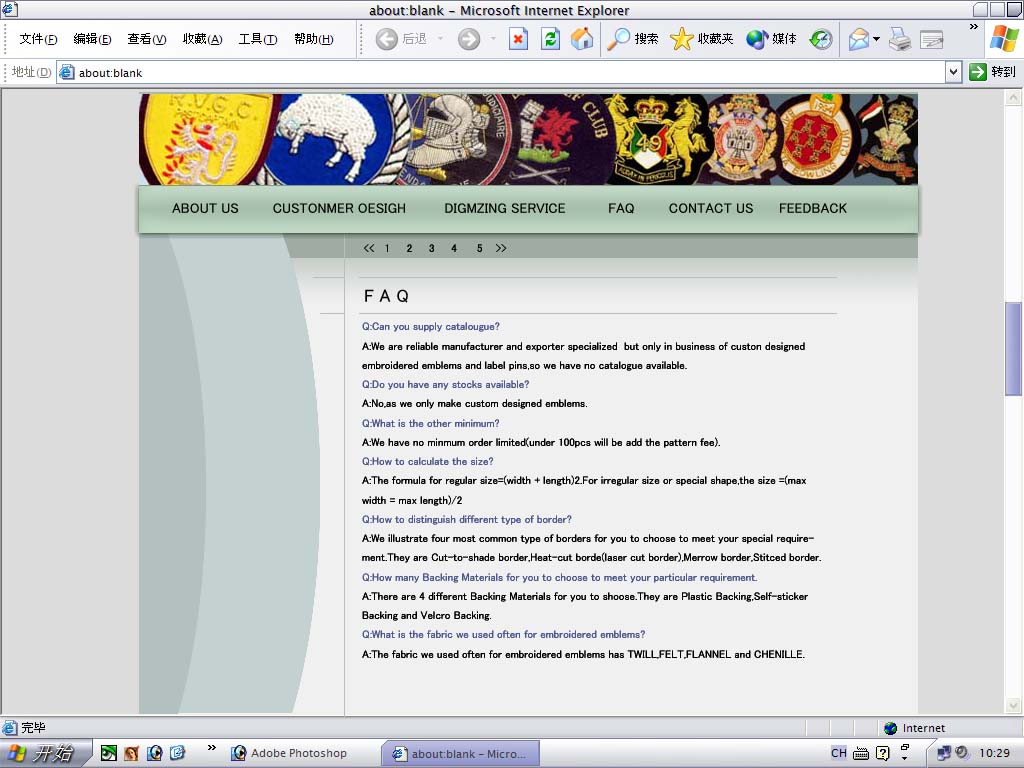Go to pagination page 3
The width and height of the screenshot is (1024, 768).
pyautogui.click(x=432, y=248)
